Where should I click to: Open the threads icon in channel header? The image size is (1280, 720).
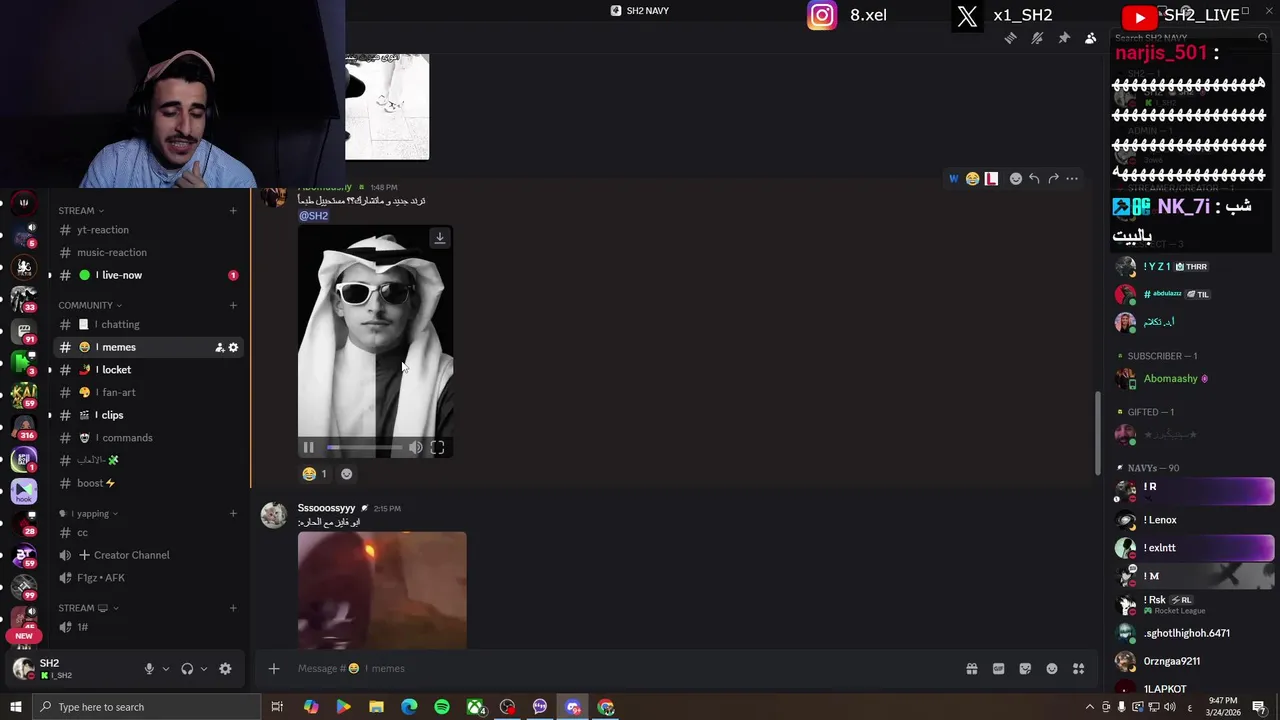tap(1011, 38)
